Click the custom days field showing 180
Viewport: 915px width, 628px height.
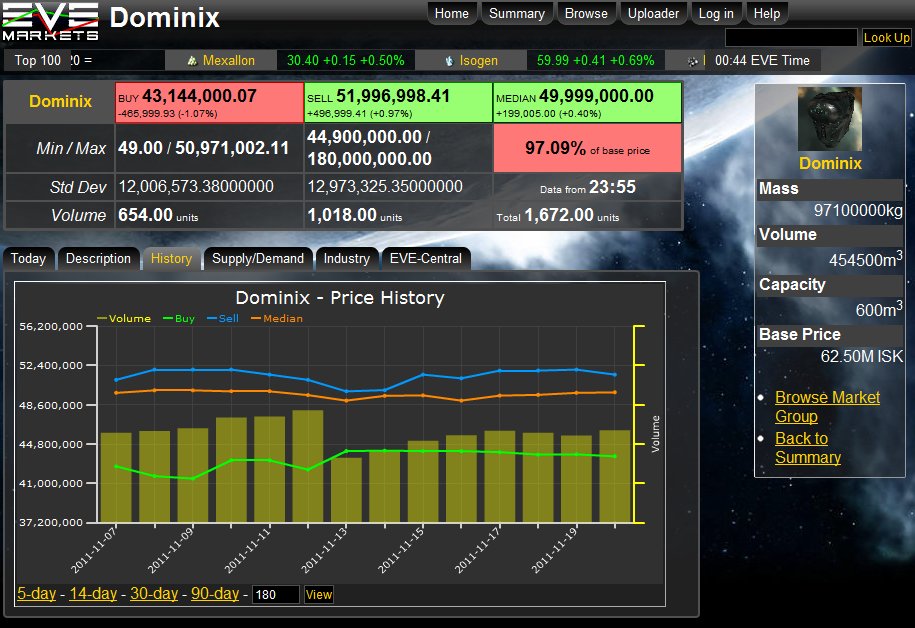coord(275,595)
